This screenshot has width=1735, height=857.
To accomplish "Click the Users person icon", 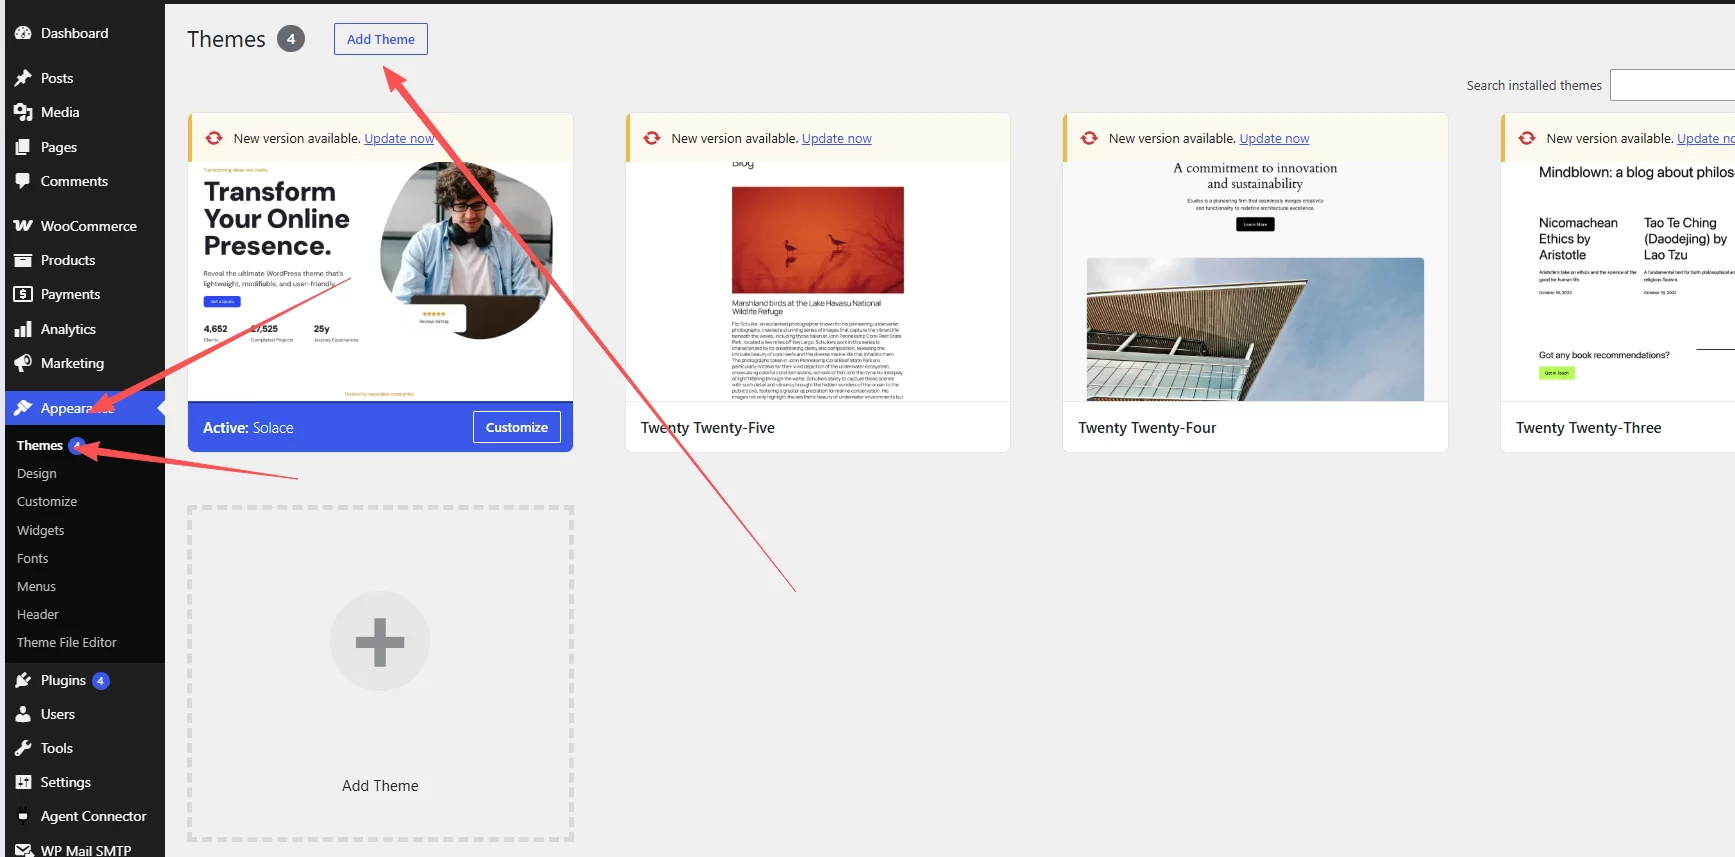I will tap(23, 714).
